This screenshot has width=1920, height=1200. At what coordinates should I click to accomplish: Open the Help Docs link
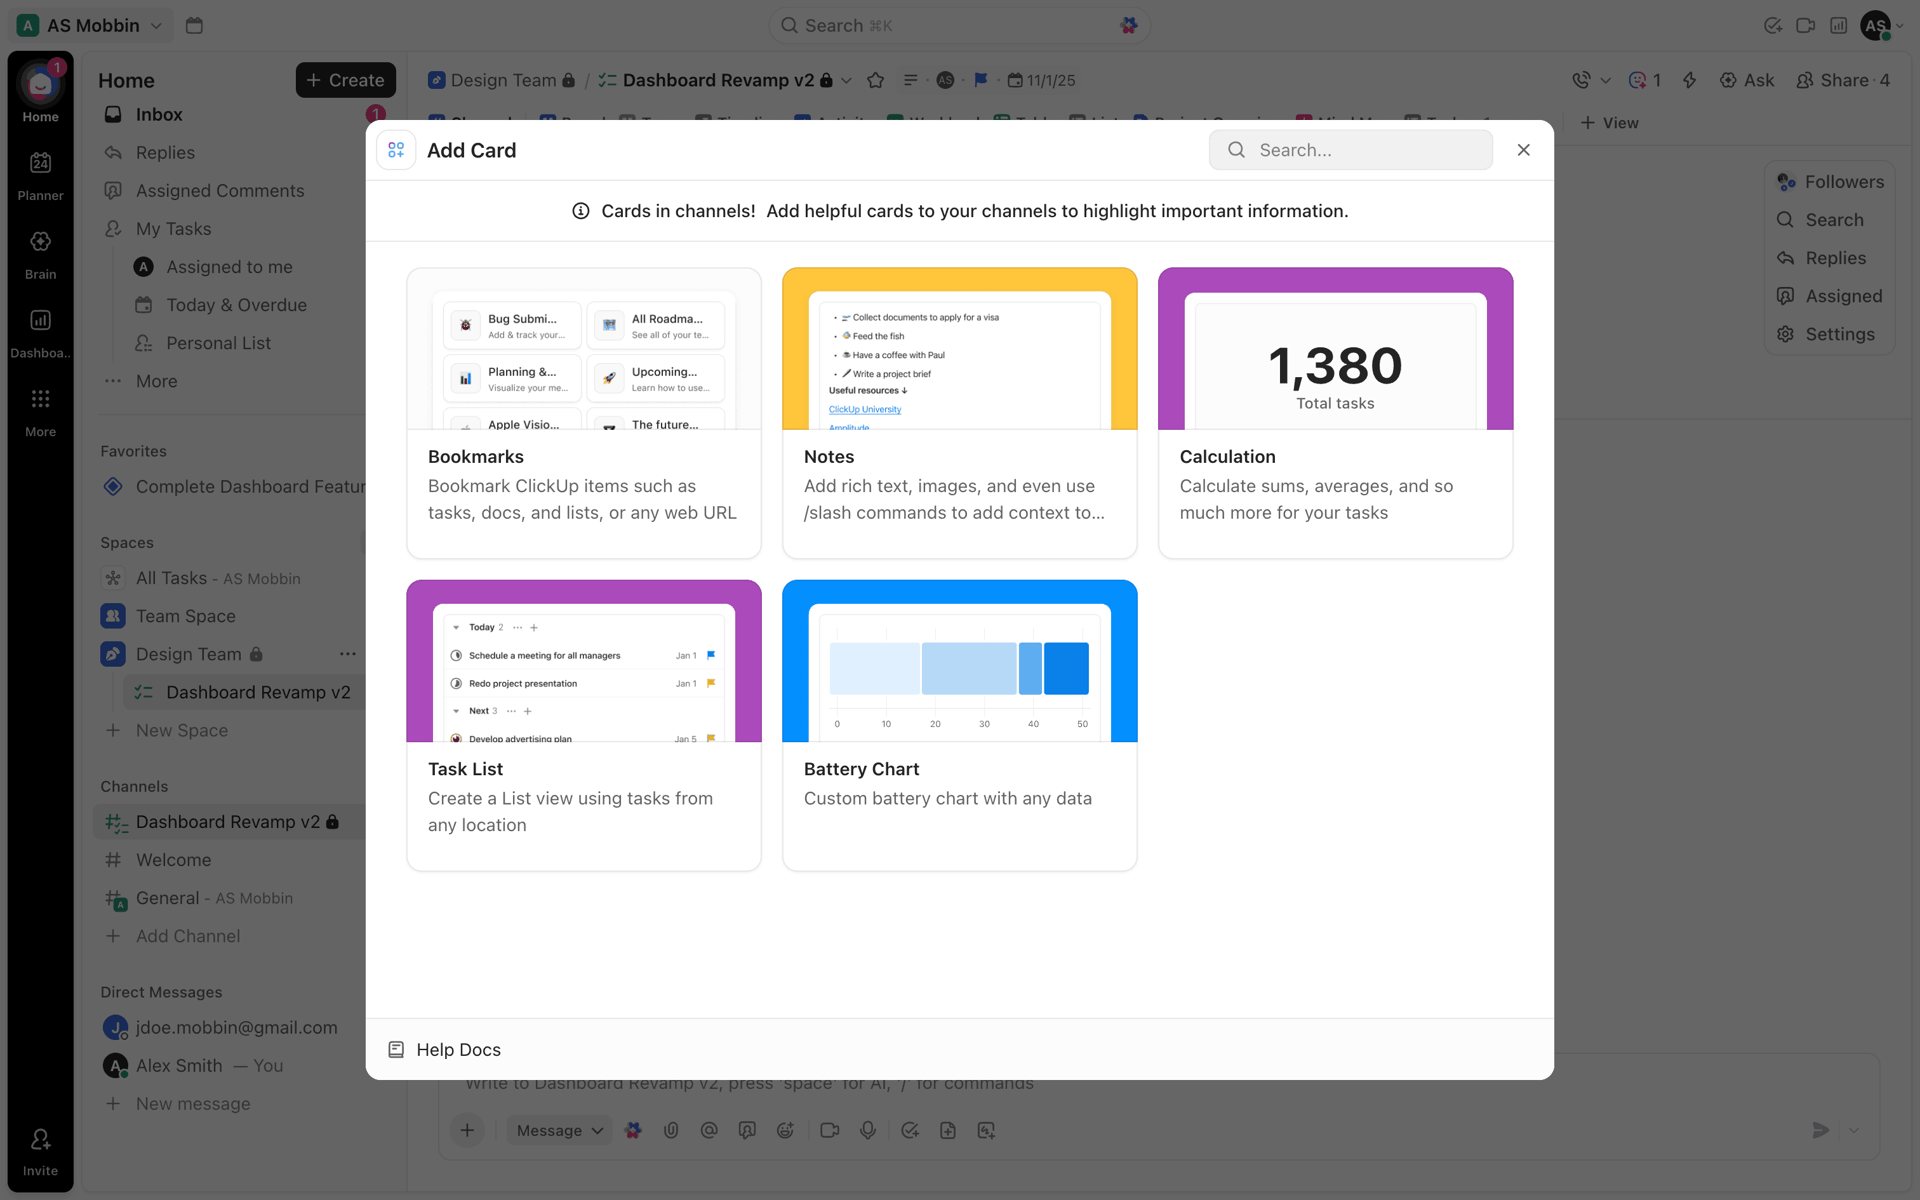(x=444, y=1049)
